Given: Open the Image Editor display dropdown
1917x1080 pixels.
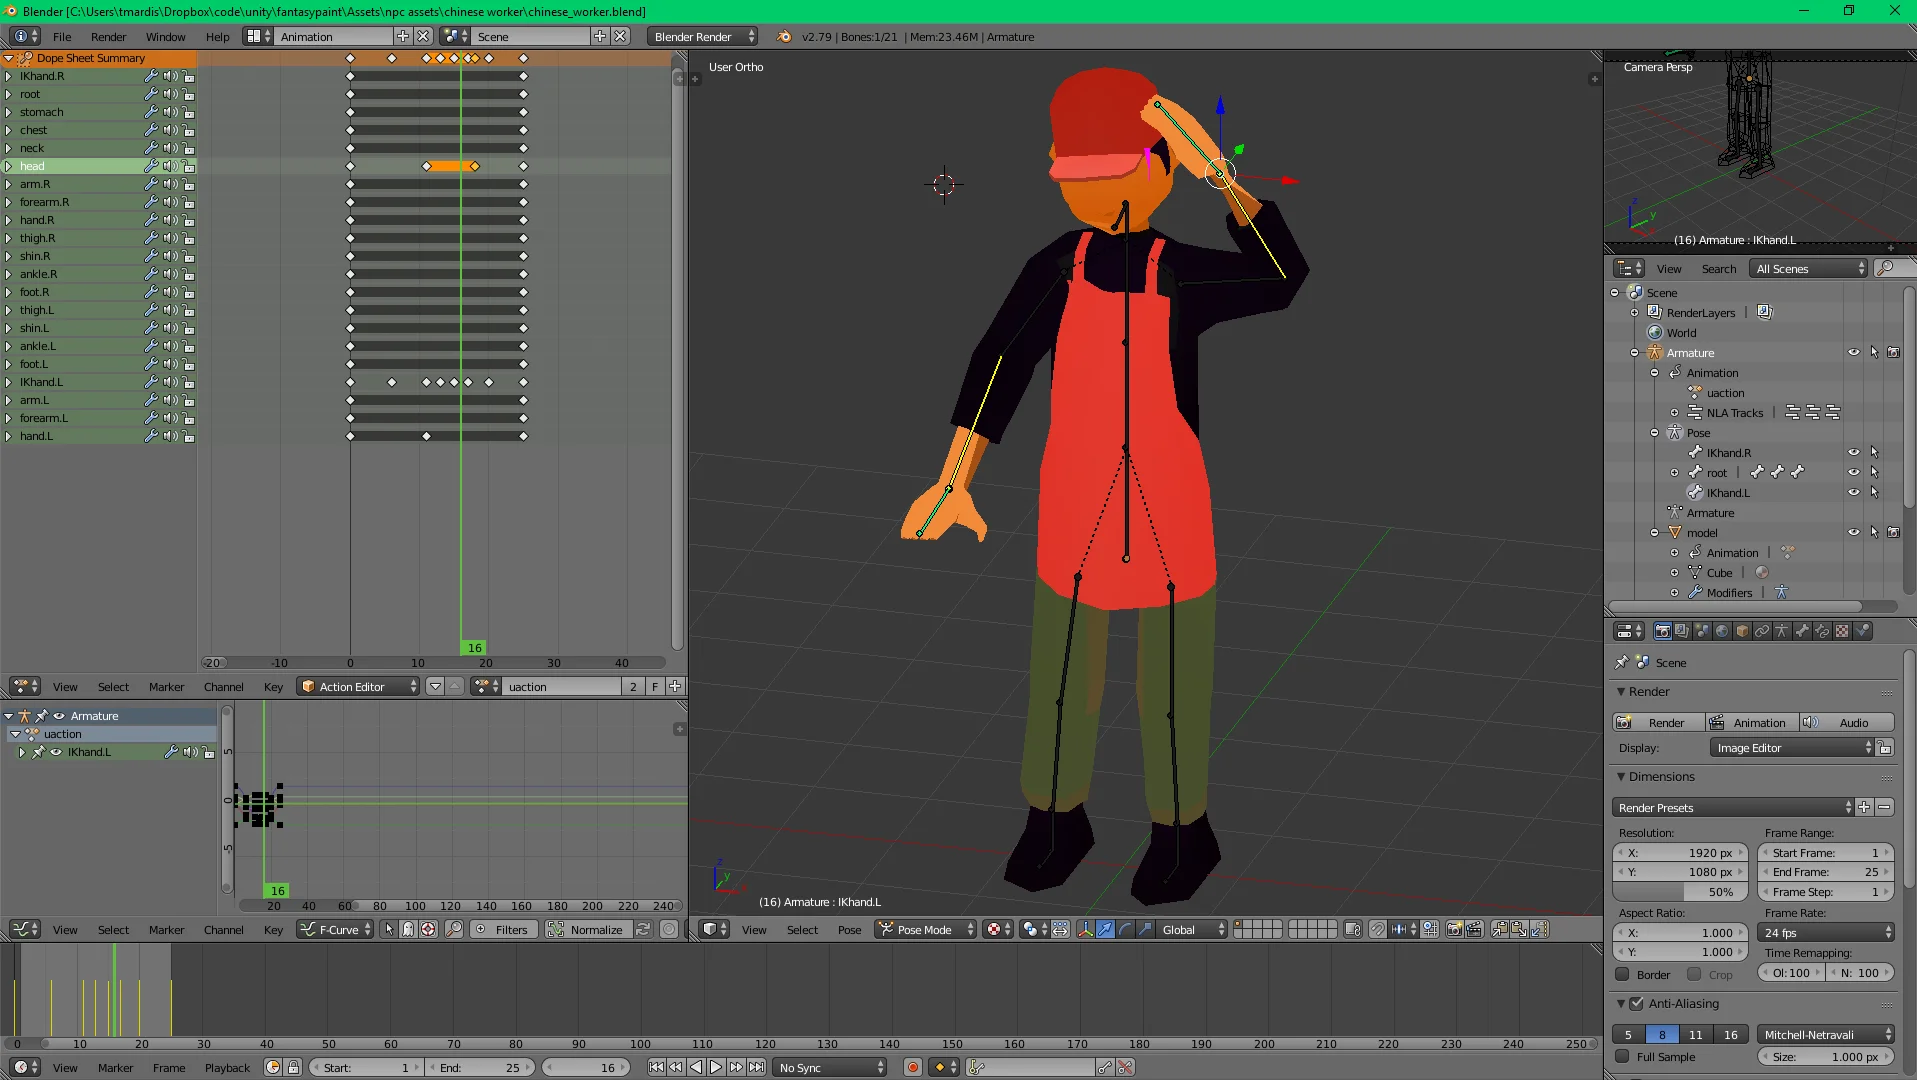Looking at the screenshot, I should pos(1792,747).
